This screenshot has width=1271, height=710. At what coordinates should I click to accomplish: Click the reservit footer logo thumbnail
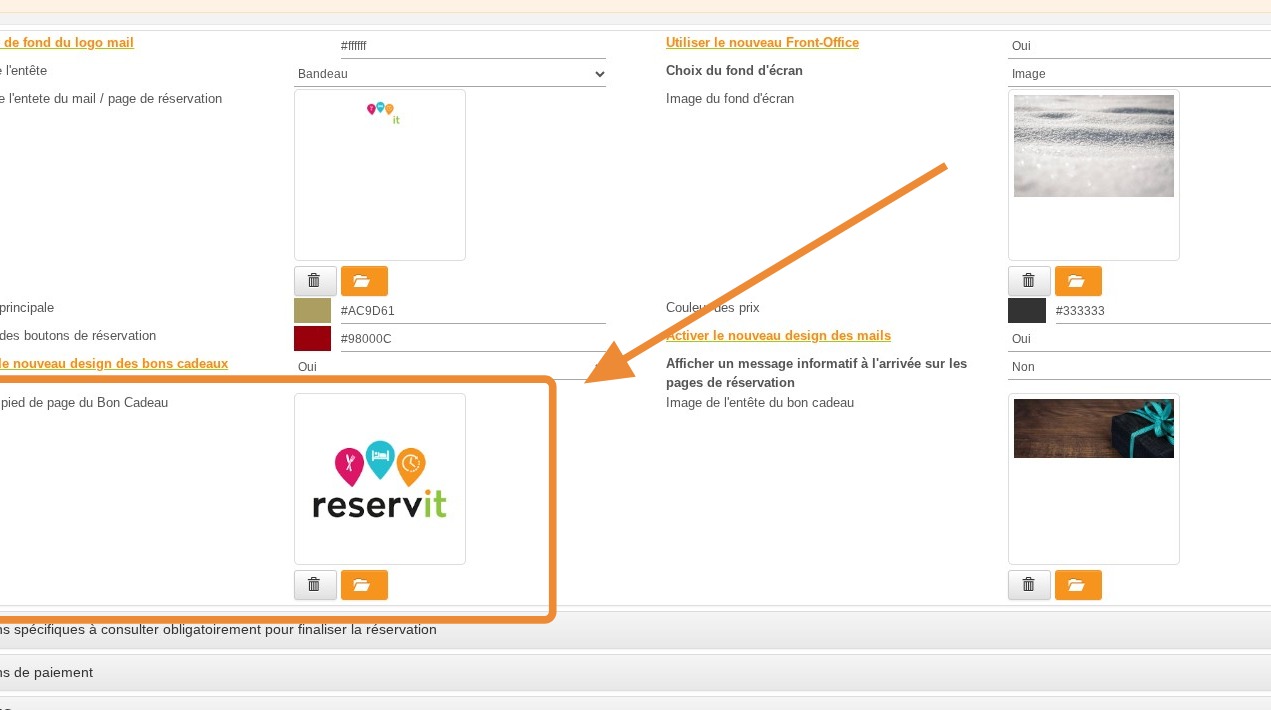(x=380, y=479)
